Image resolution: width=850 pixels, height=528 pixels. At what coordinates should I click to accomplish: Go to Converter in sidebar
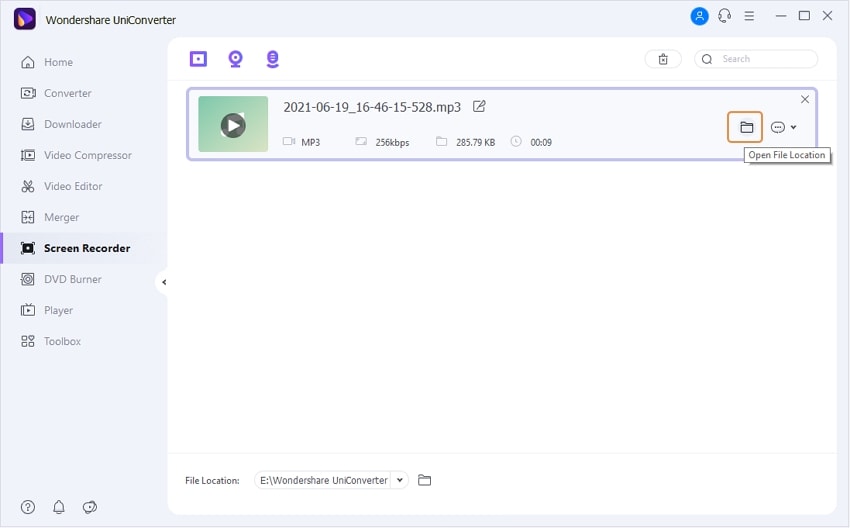pyautogui.click(x=56, y=93)
